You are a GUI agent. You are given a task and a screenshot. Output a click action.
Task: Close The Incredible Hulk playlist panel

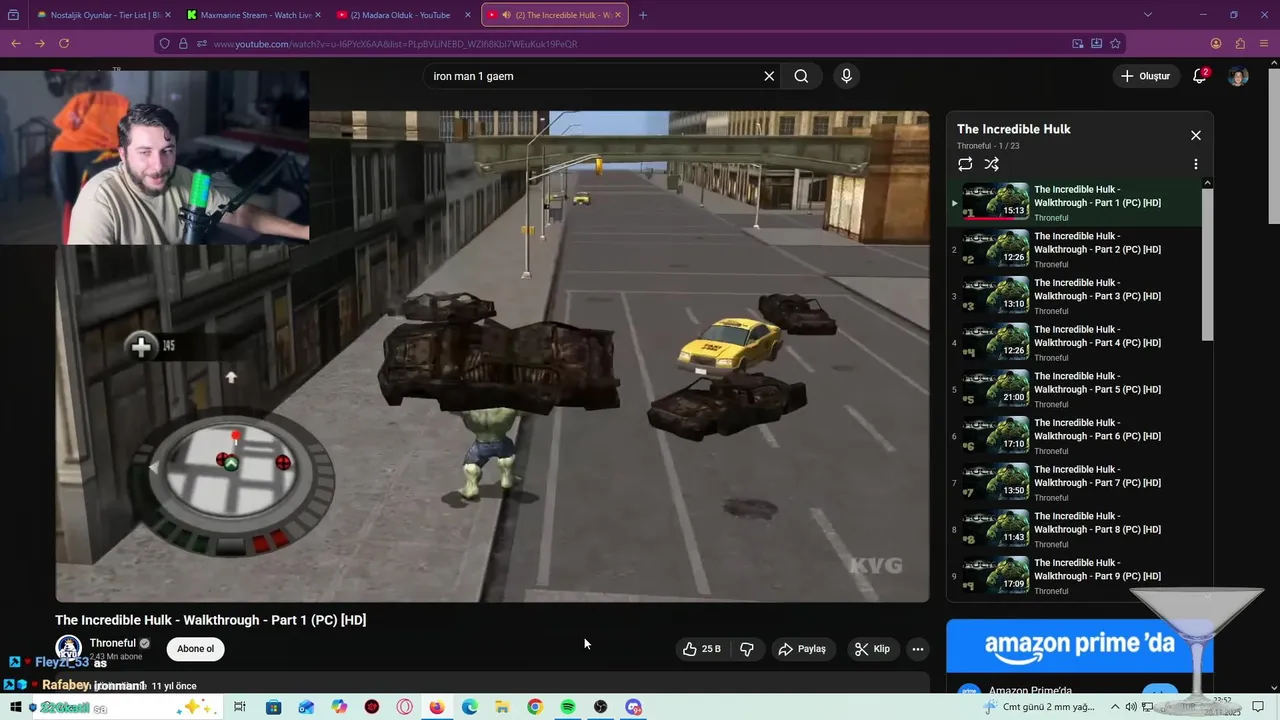click(1195, 135)
